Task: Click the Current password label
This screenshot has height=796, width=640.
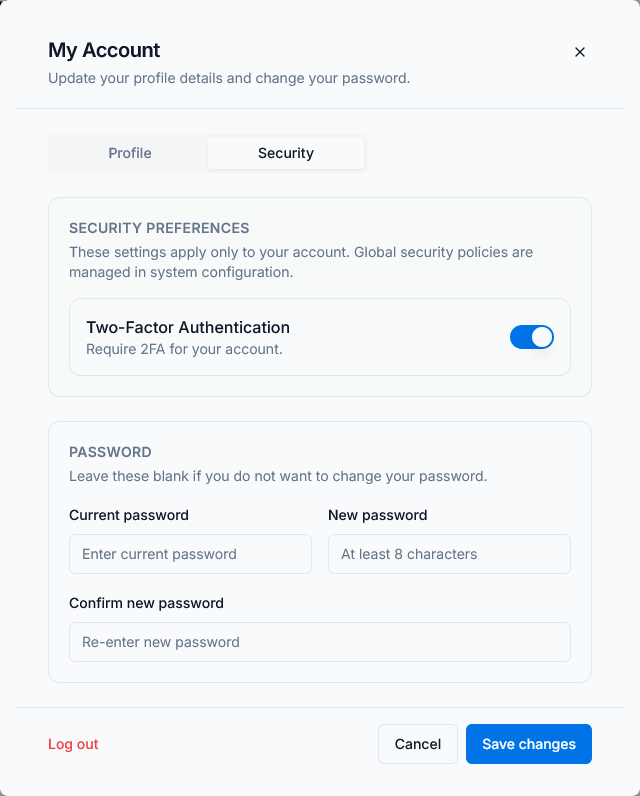Action: pos(129,515)
